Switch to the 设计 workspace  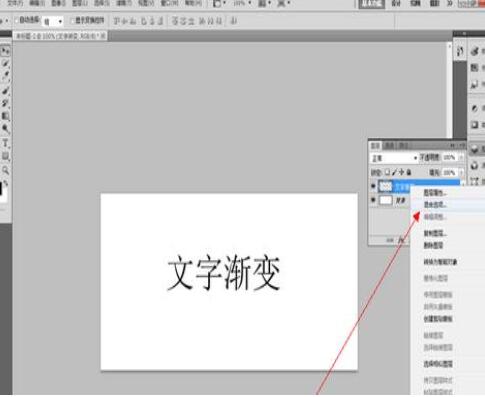[x=397, y=4]
